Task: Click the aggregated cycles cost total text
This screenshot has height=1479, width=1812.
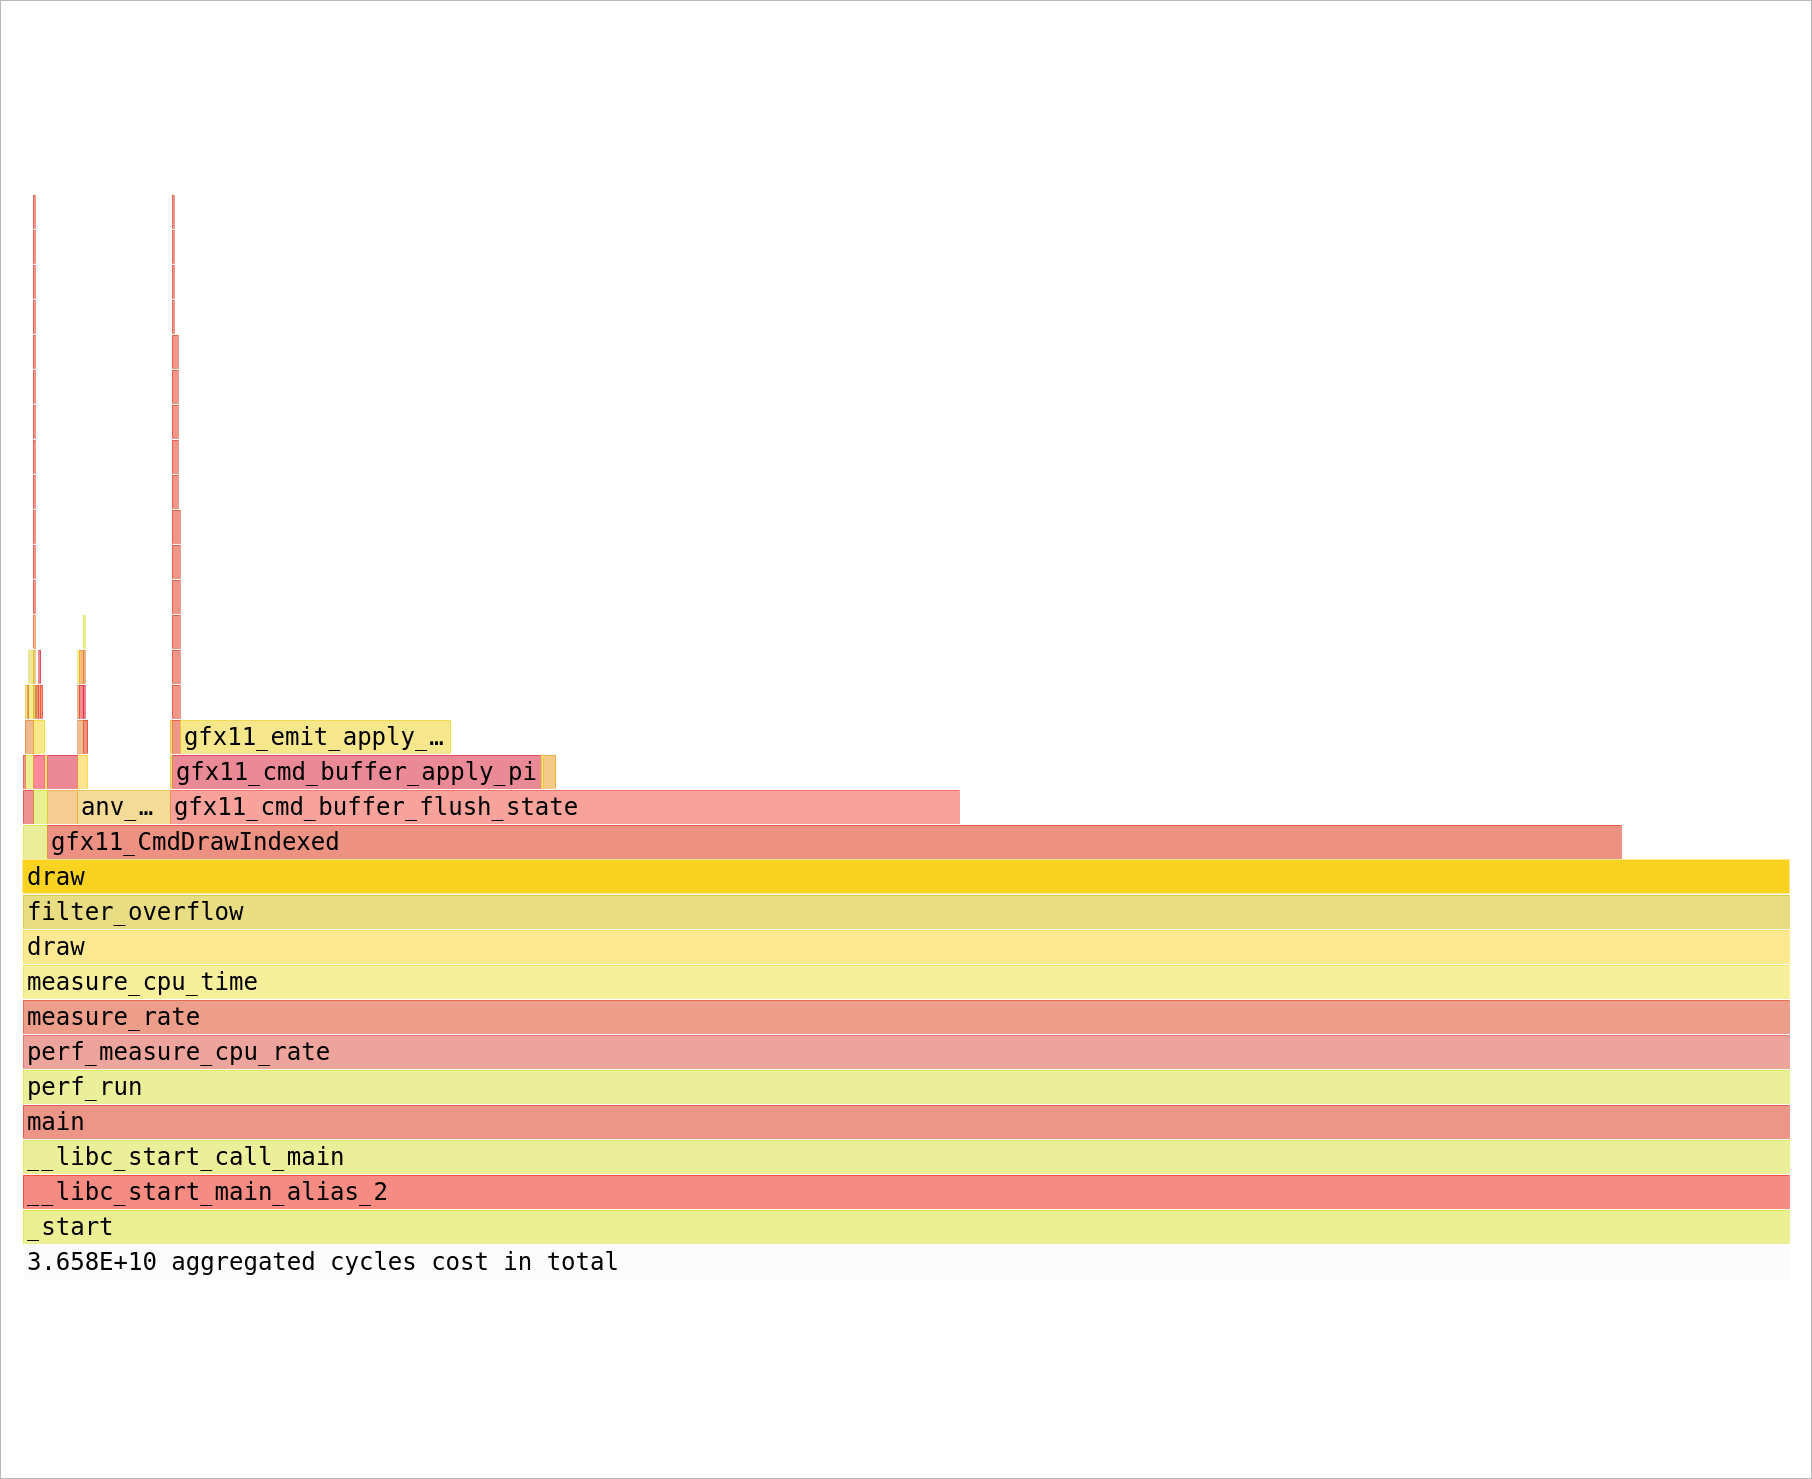Action: pos(322,1262)
